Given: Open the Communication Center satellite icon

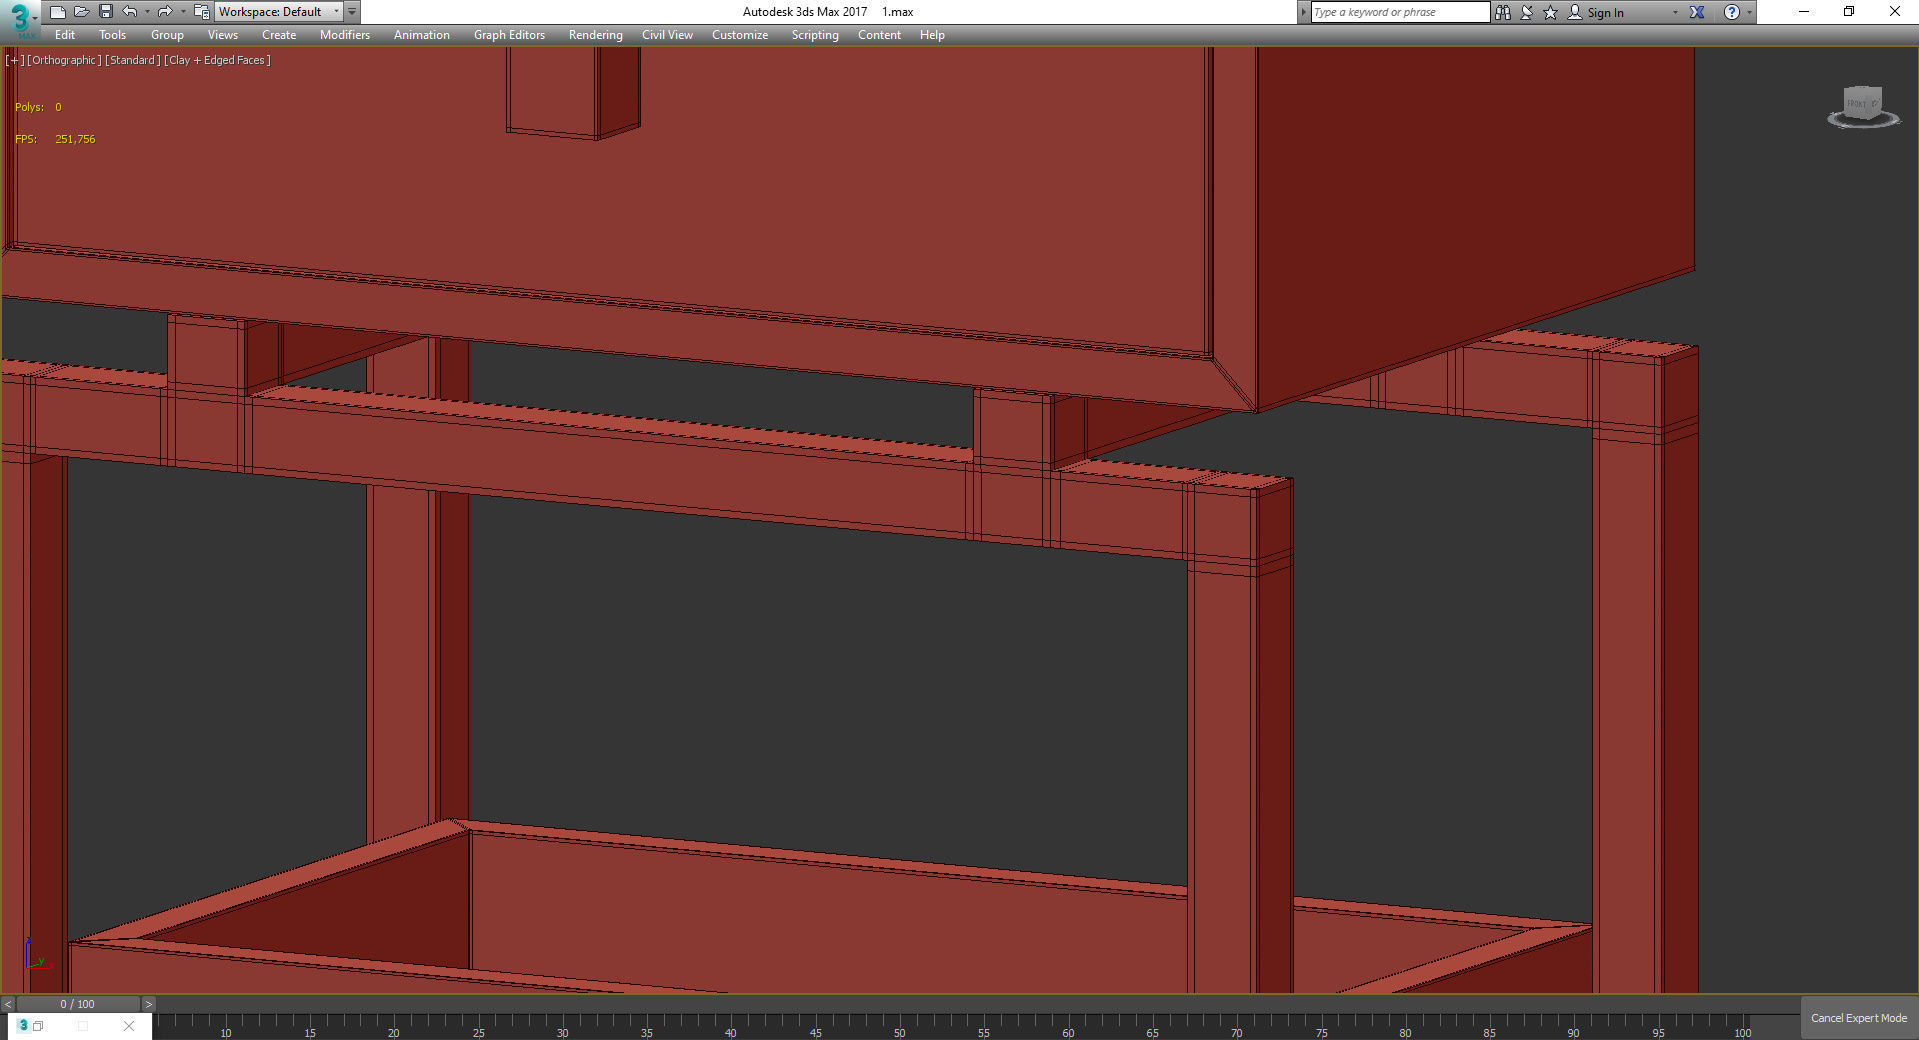Looking at the screenshot, I should click(1527, 12).
